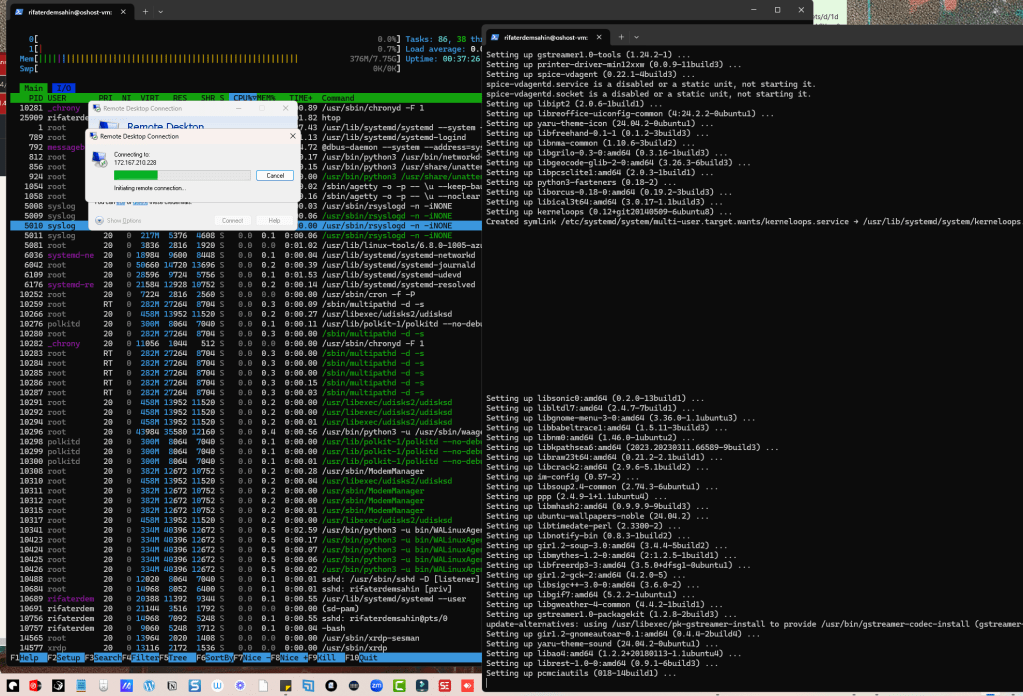Click the red SE taskbar icon

[x=445, y=686]
